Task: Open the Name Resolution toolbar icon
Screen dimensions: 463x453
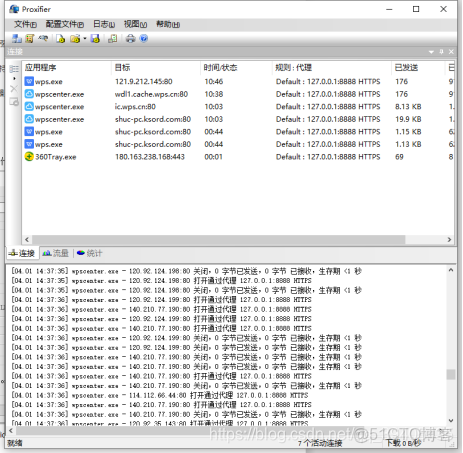Action: click(x=43, y=39)
